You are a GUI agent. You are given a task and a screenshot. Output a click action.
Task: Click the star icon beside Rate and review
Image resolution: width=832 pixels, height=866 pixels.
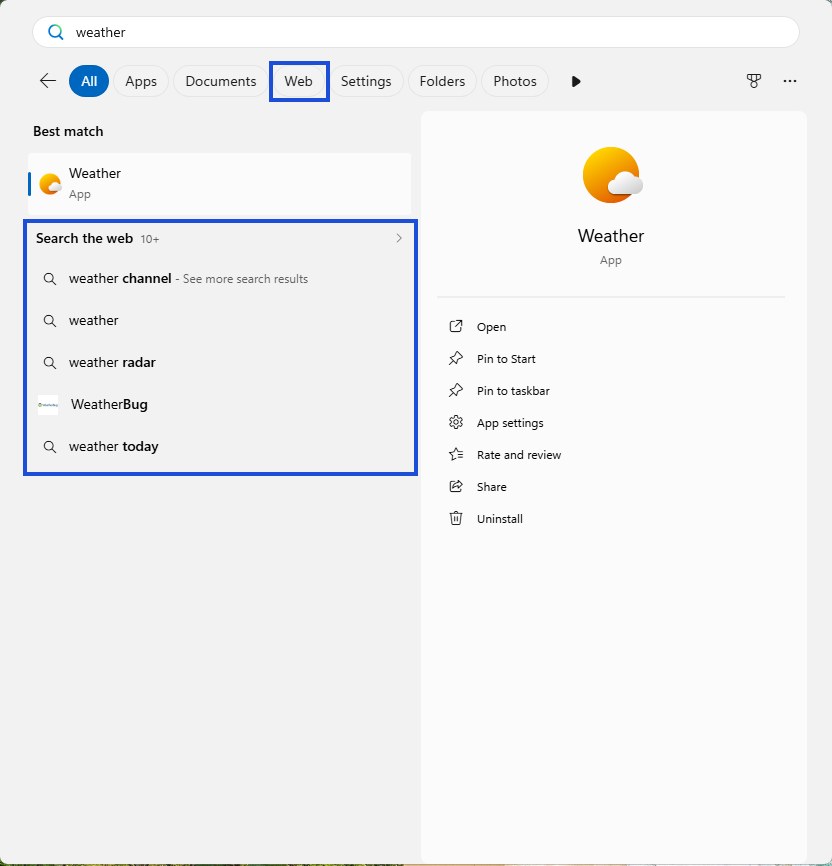pos(456,455)
